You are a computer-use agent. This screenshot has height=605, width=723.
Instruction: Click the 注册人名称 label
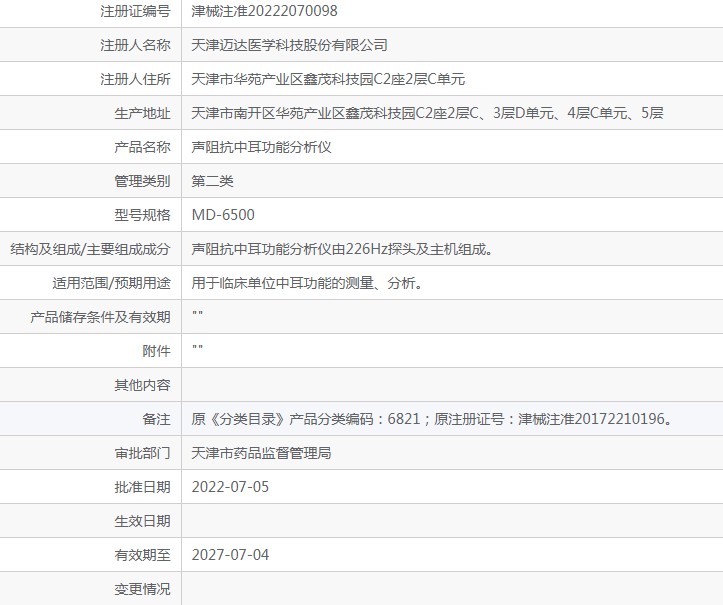click(x=135, y=45)
